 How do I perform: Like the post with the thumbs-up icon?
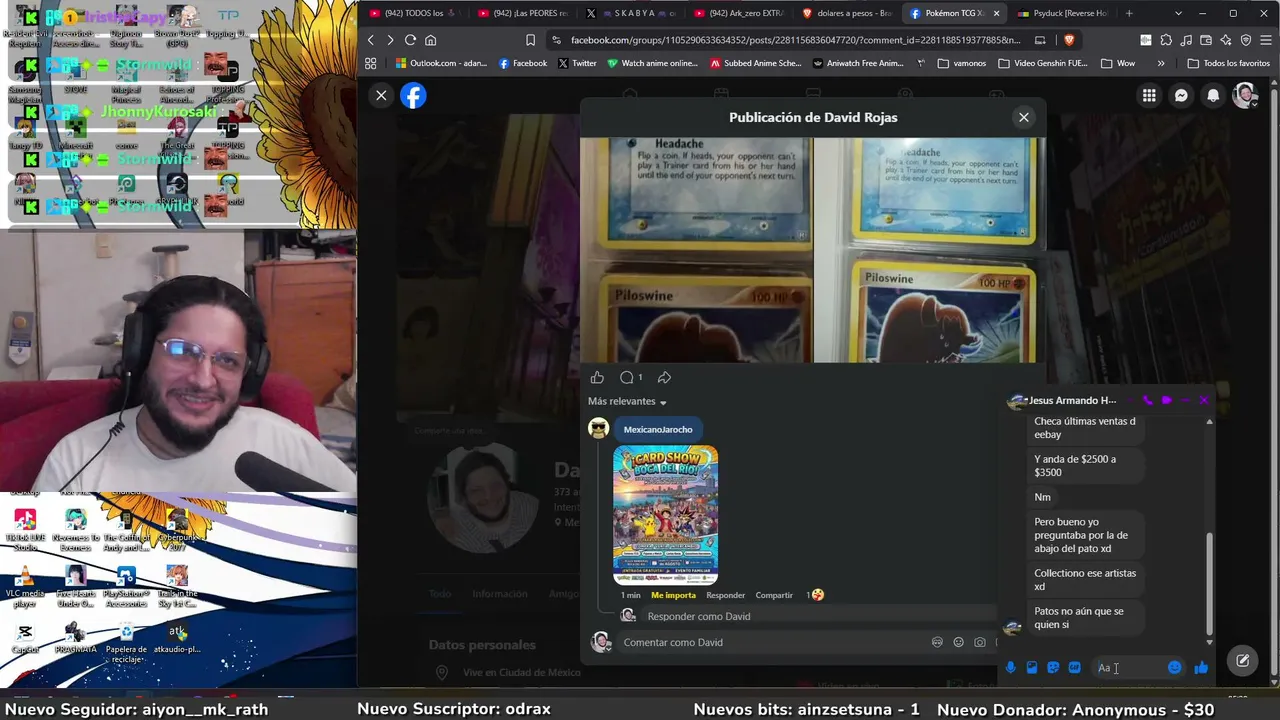tap(597, 377)
